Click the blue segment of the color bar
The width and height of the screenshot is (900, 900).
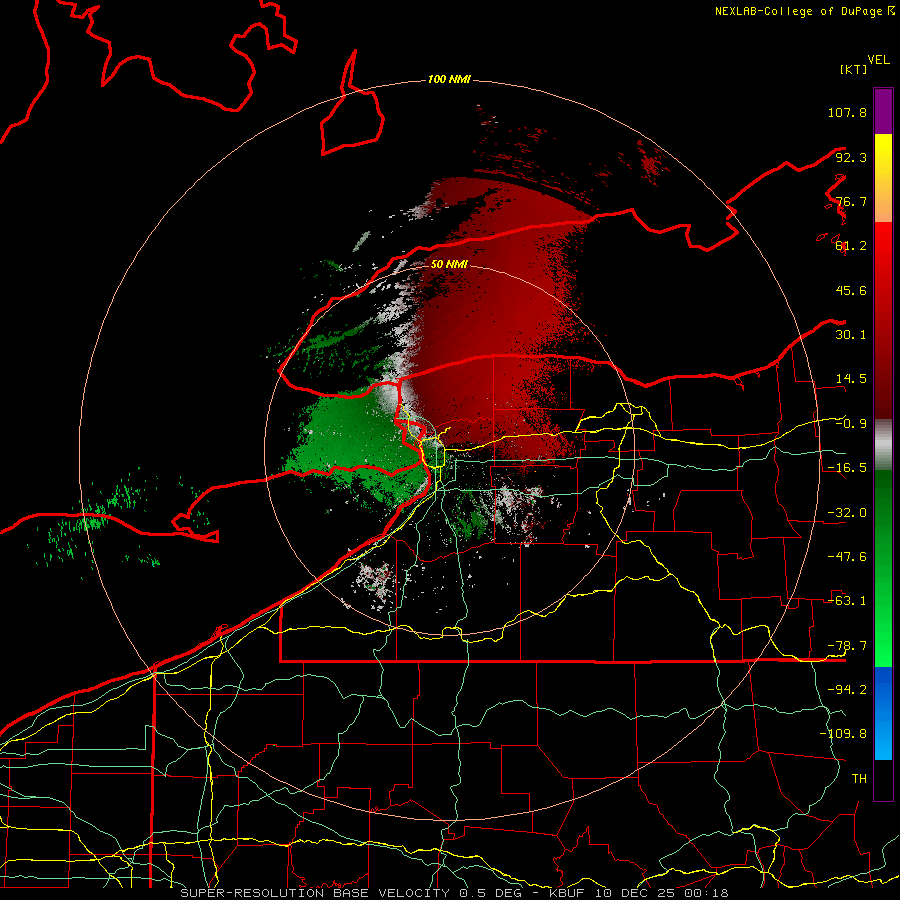[x=883, y=713]
